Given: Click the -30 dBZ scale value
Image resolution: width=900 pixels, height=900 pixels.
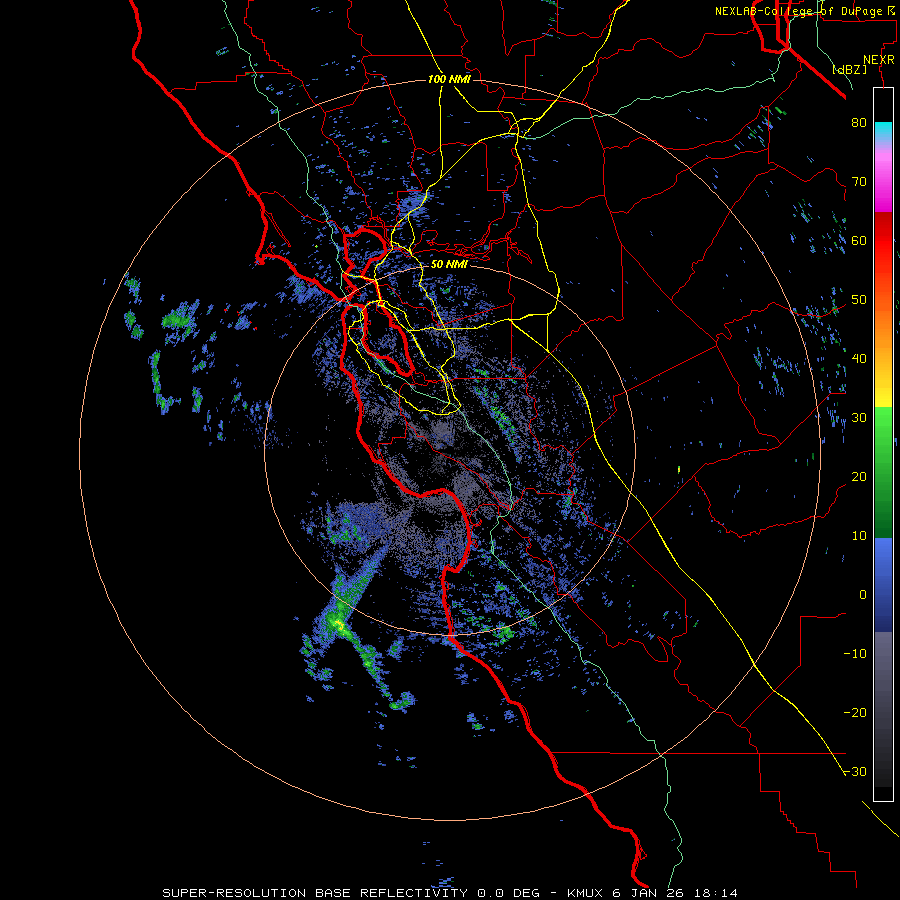Looking at the screenshot, I should (855, 772).
